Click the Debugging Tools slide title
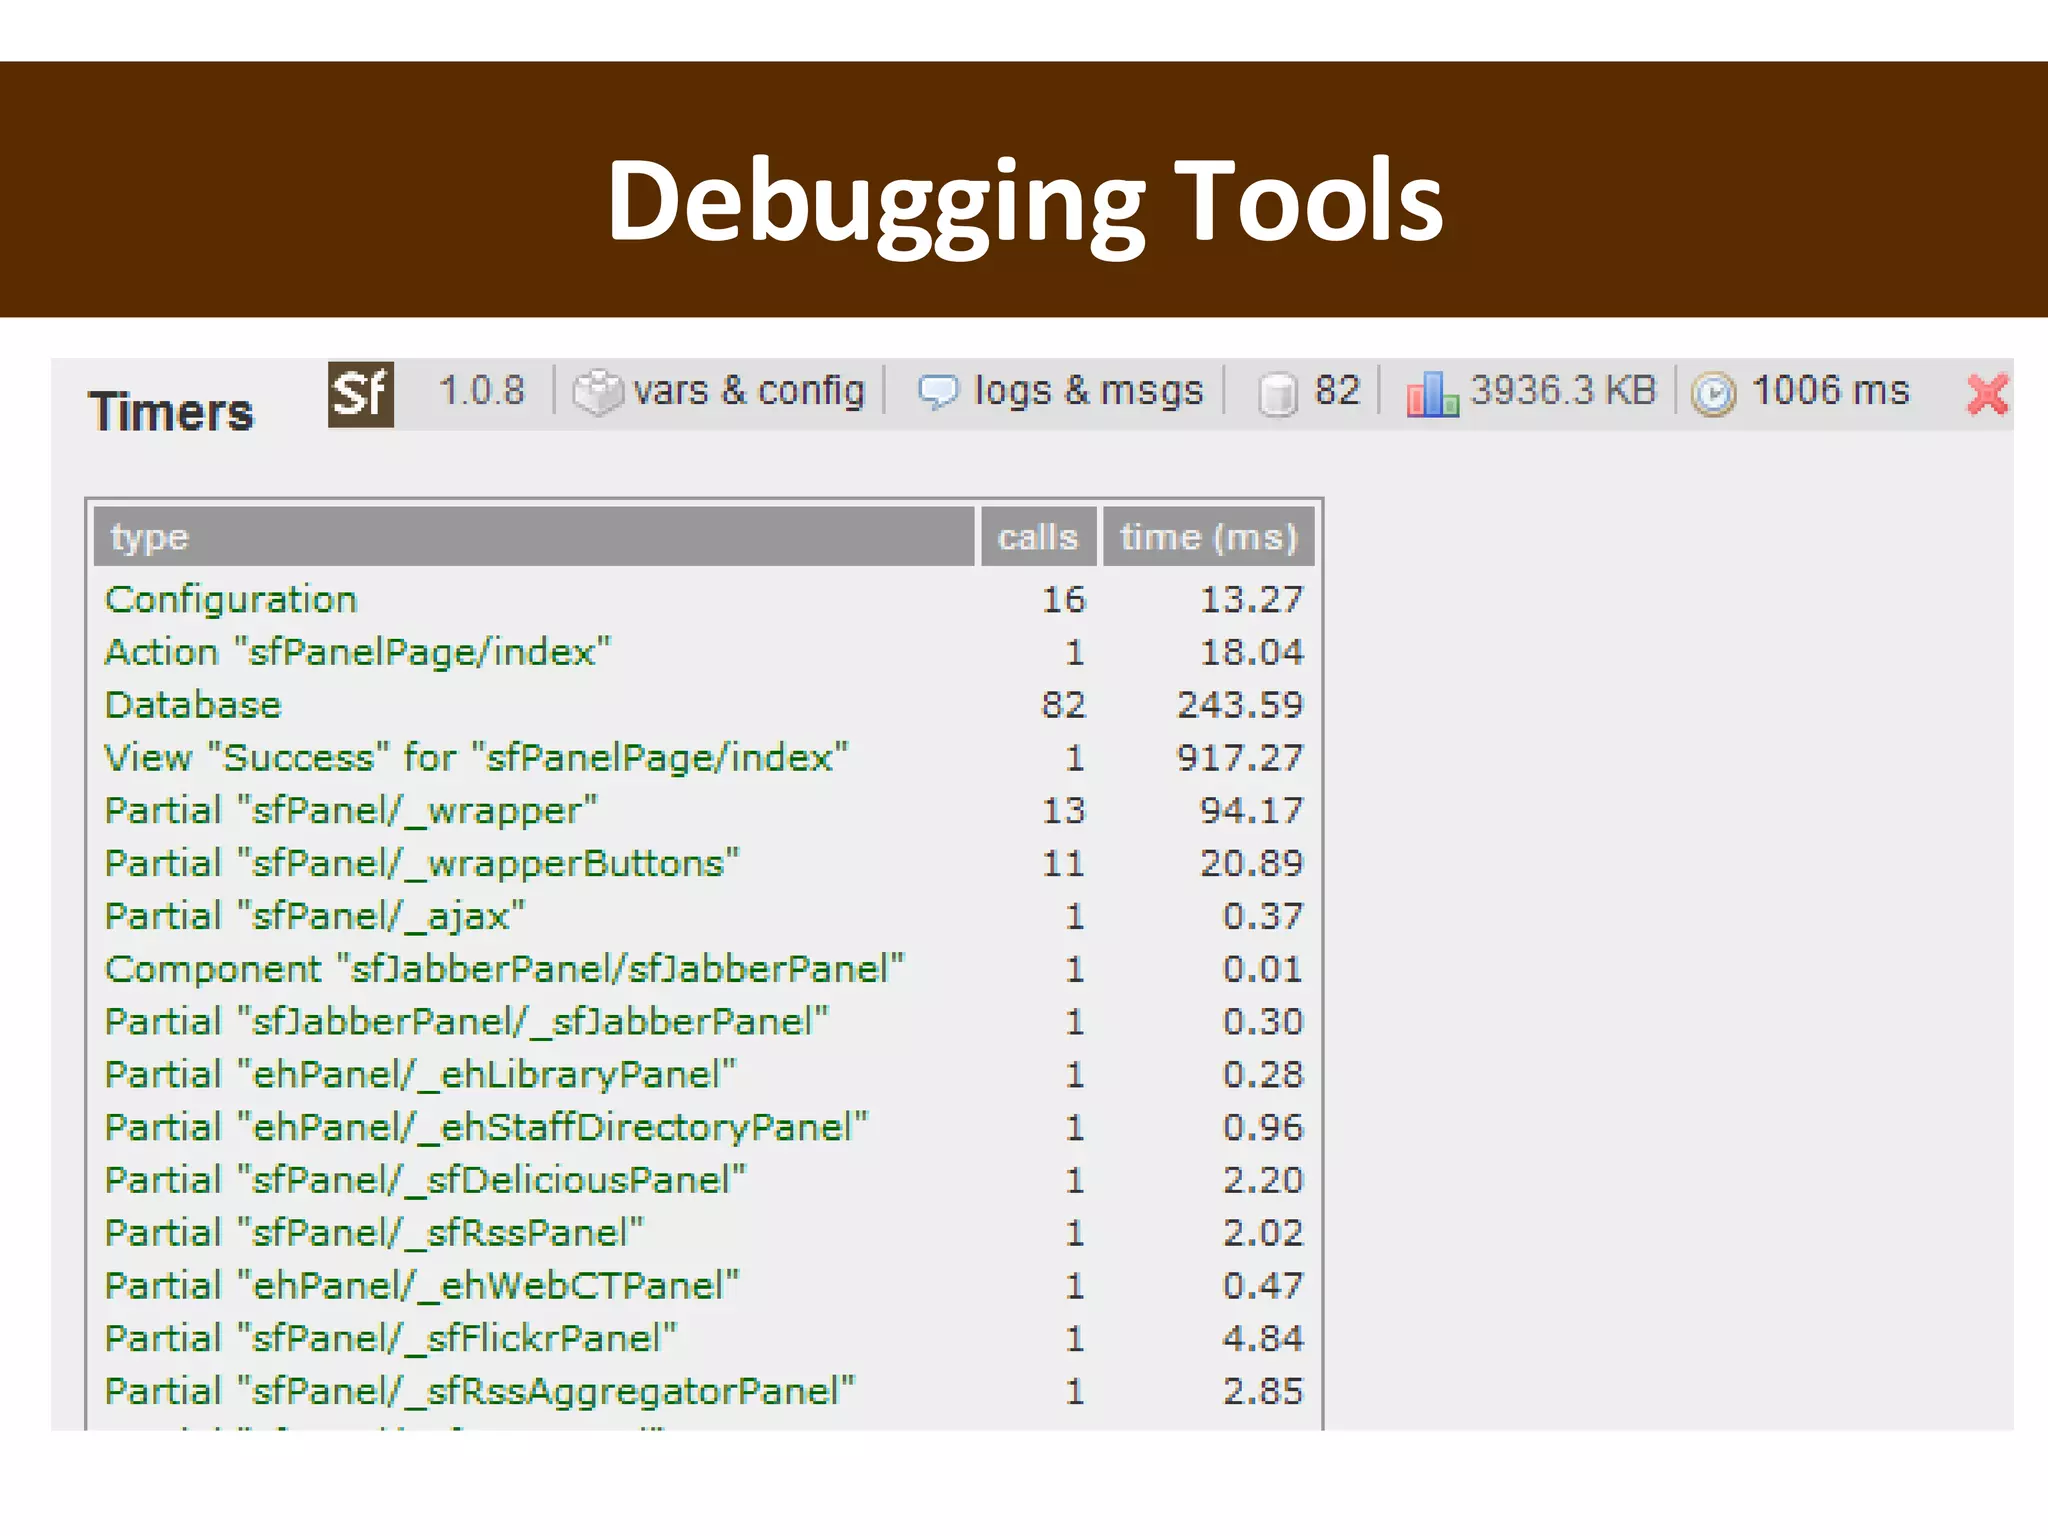 coord(1025,203)
